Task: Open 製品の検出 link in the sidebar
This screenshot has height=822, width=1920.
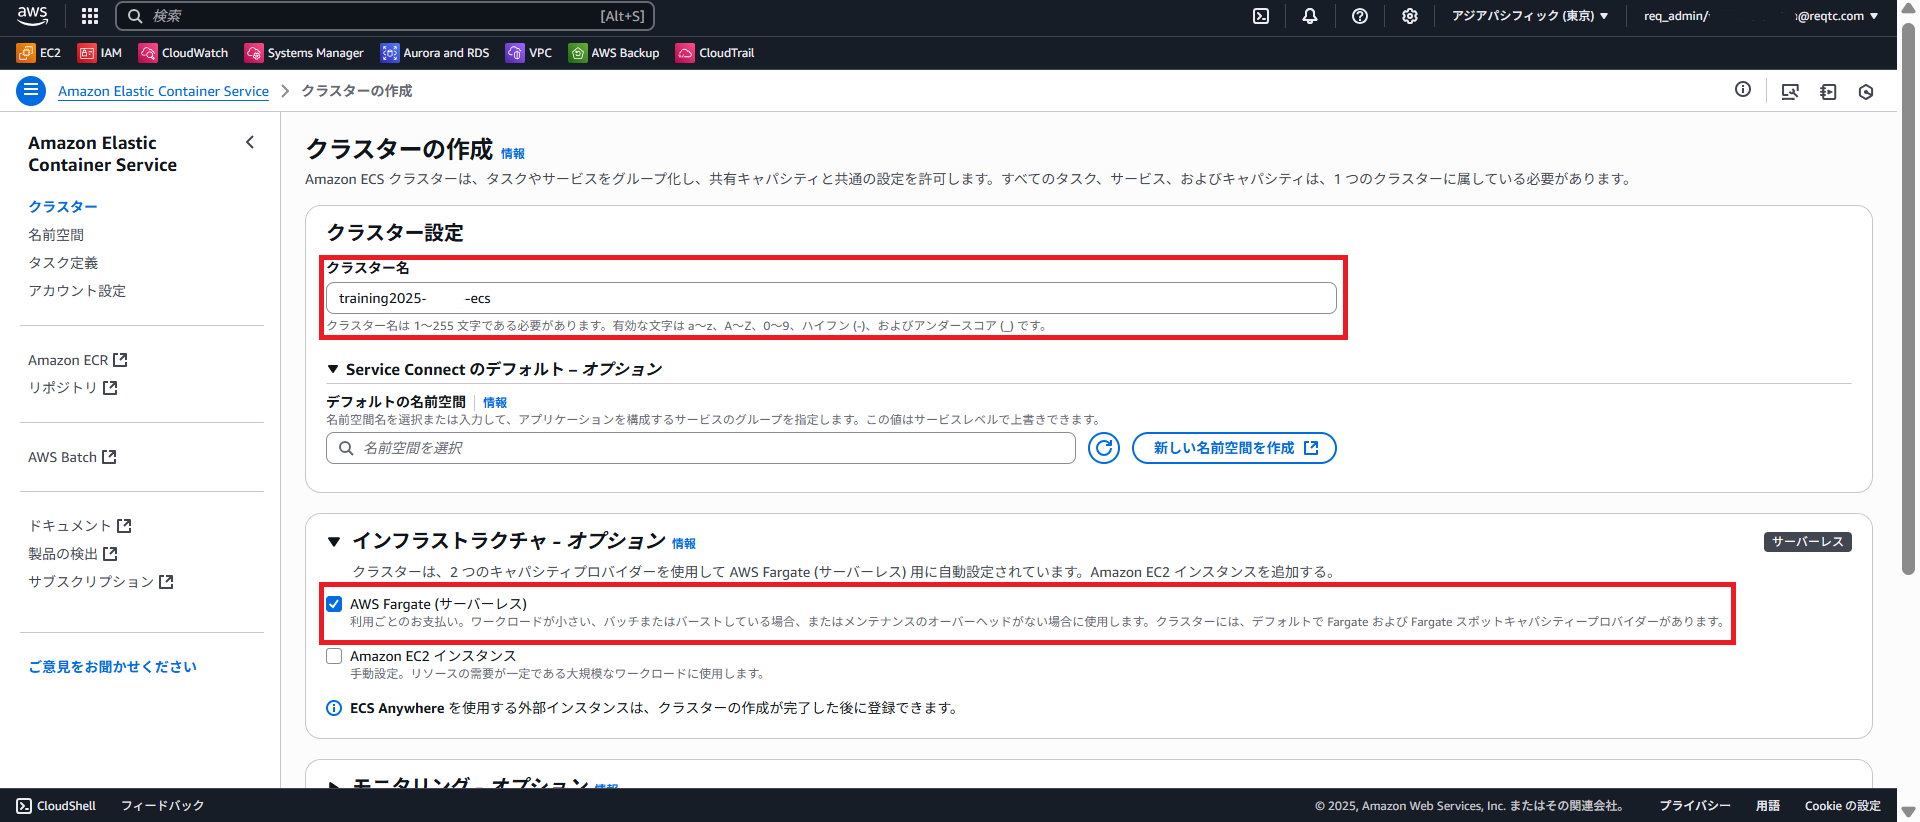Action: pos(72,553)
